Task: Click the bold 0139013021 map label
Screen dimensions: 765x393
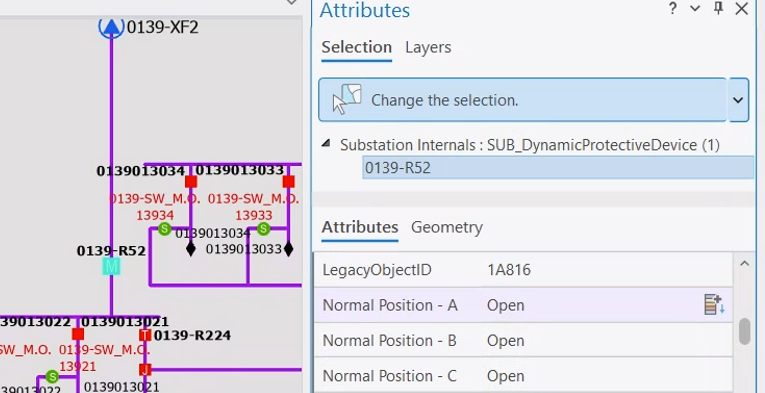Action: [x=125, y=322]
